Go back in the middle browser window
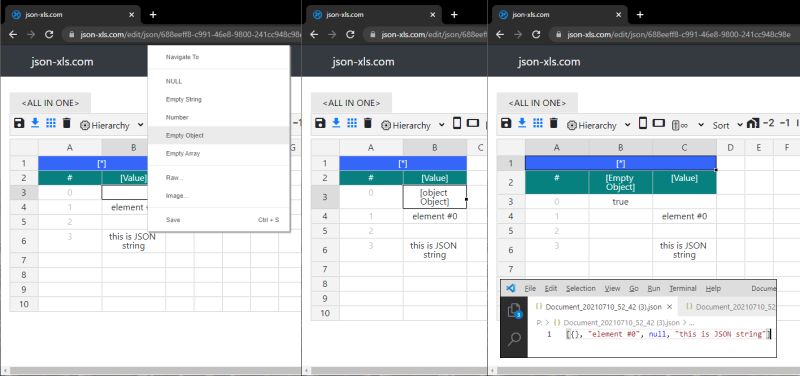Viewport: 800px width, 376px height. coord(314,34)
